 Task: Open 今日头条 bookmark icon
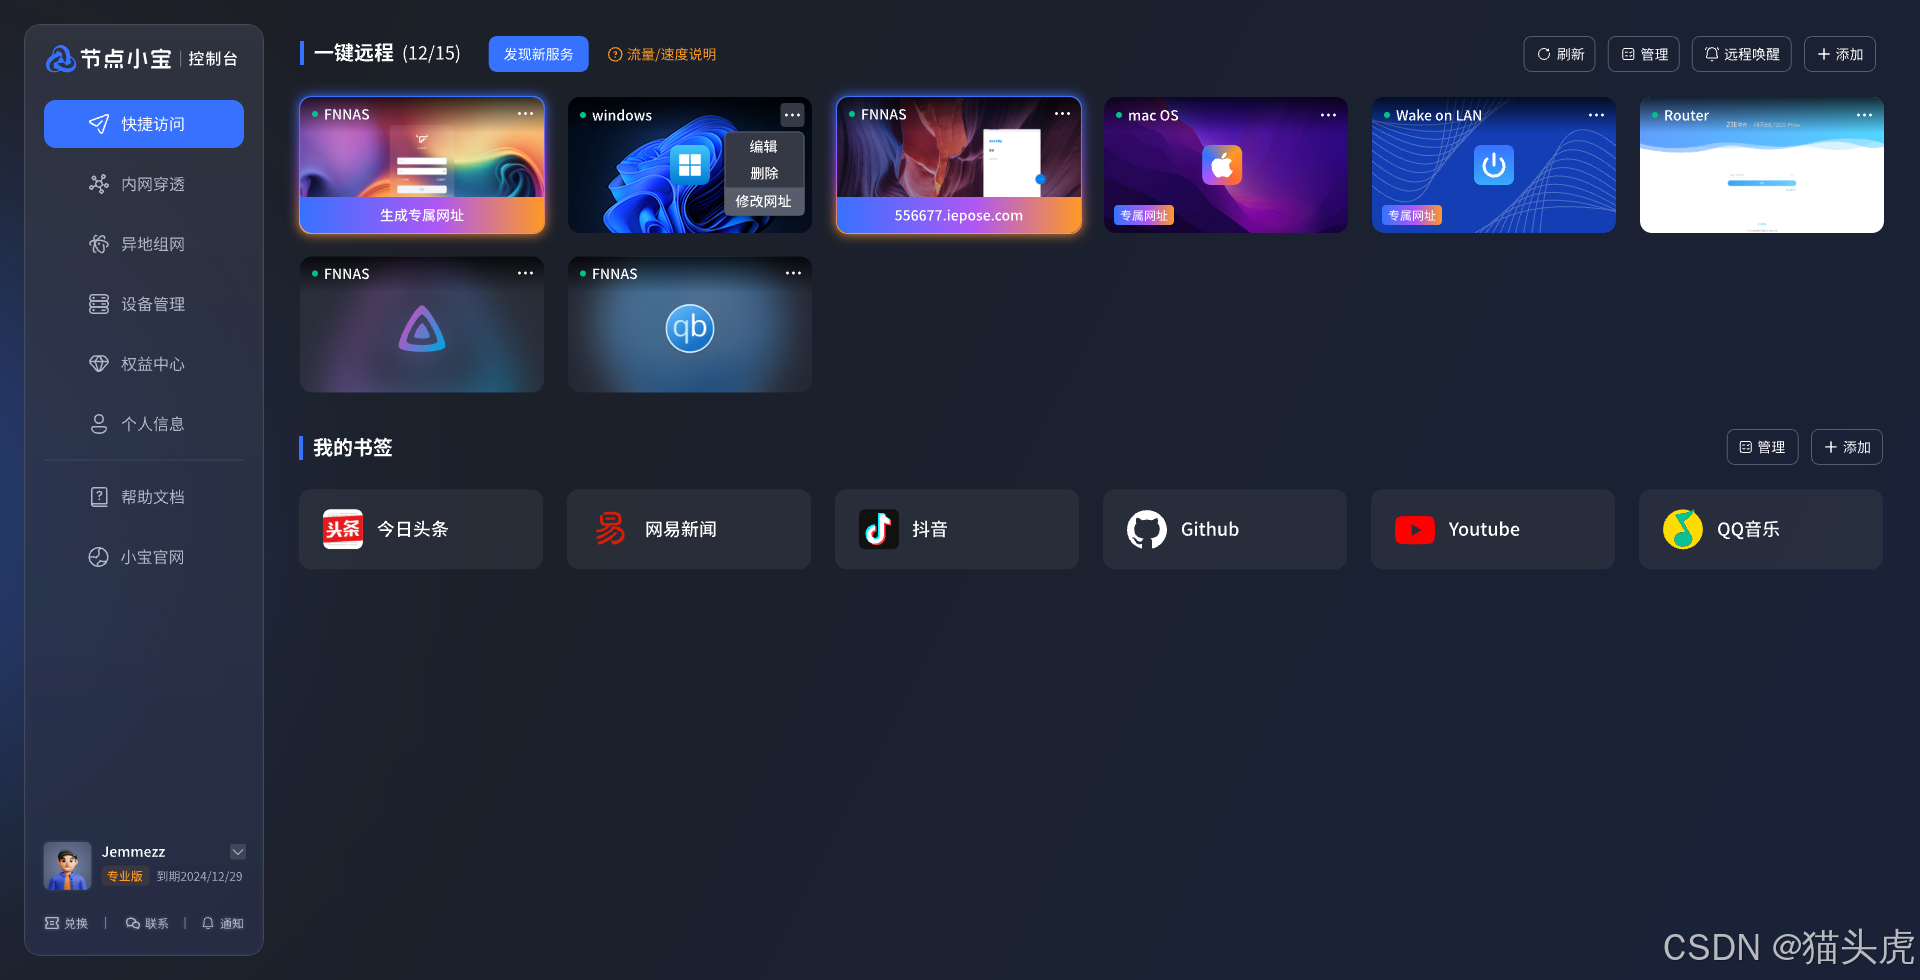[343, 529]
